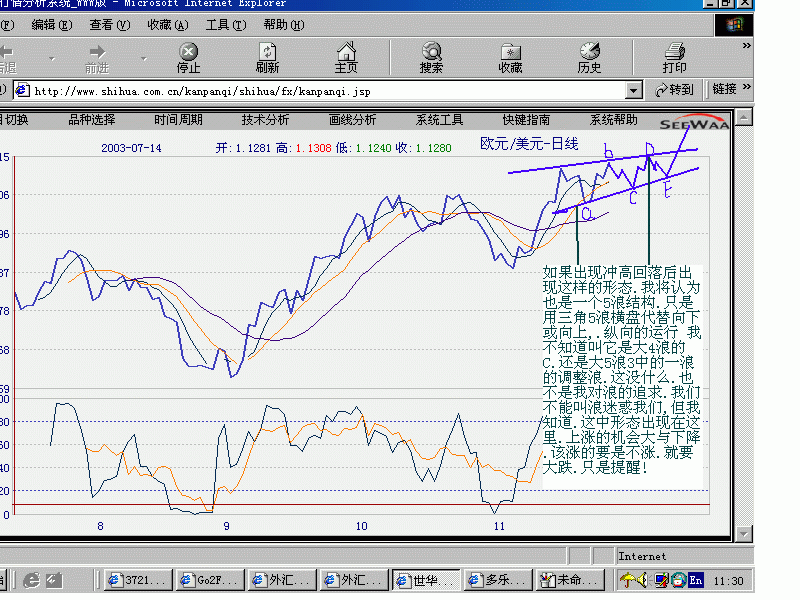Open 品种选择 chart menu

pyautogui.click(x=92, y=120)
